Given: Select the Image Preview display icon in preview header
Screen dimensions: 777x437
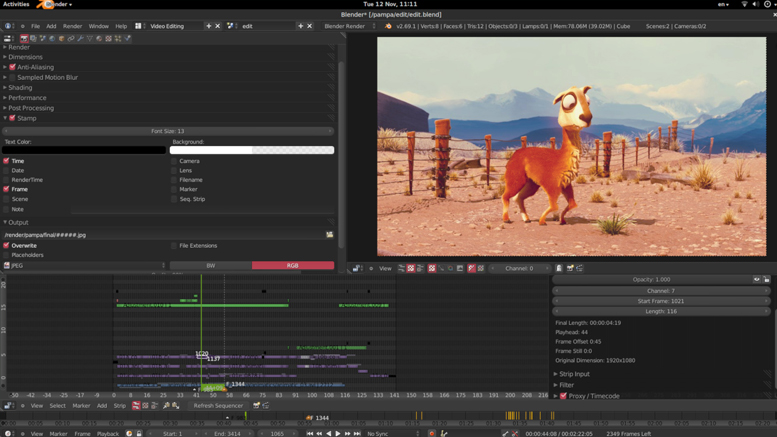Looking at the screenshot, I should pyautogui.click(x=432, y=268).
